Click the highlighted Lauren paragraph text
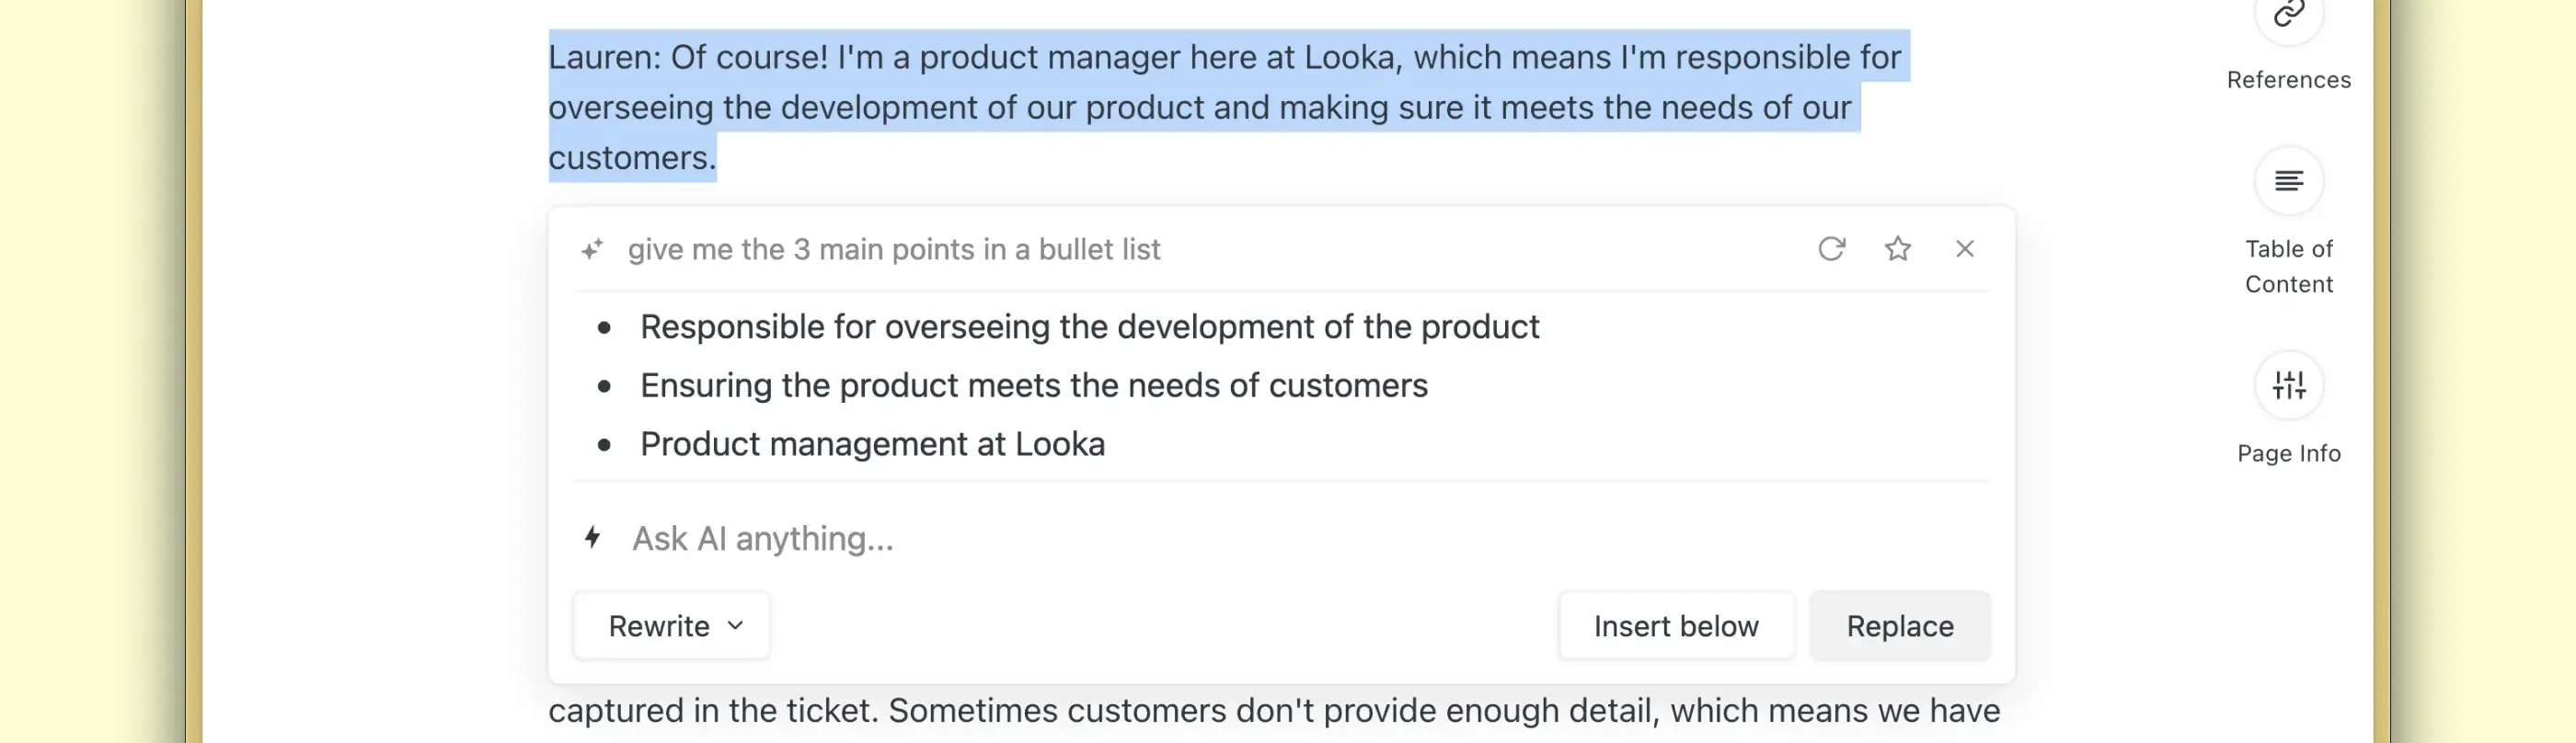 tap(1200, 107)
